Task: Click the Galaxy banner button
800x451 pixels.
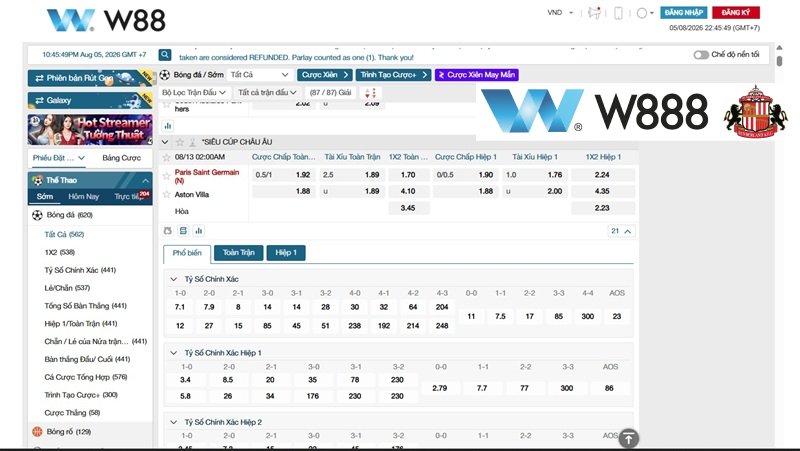Action: pos(90,101)
